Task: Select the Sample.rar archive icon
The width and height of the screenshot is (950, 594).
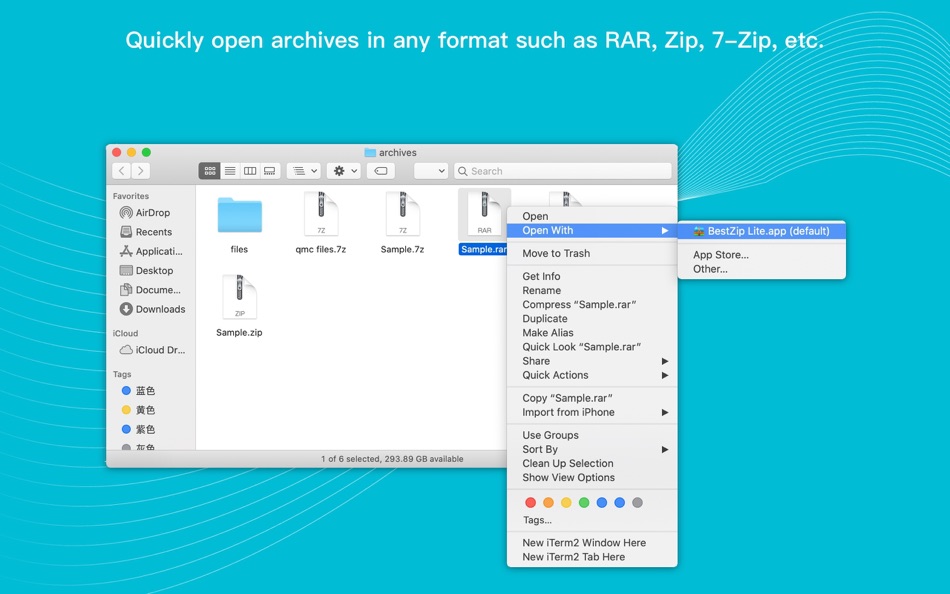Action: coord(484,215)
